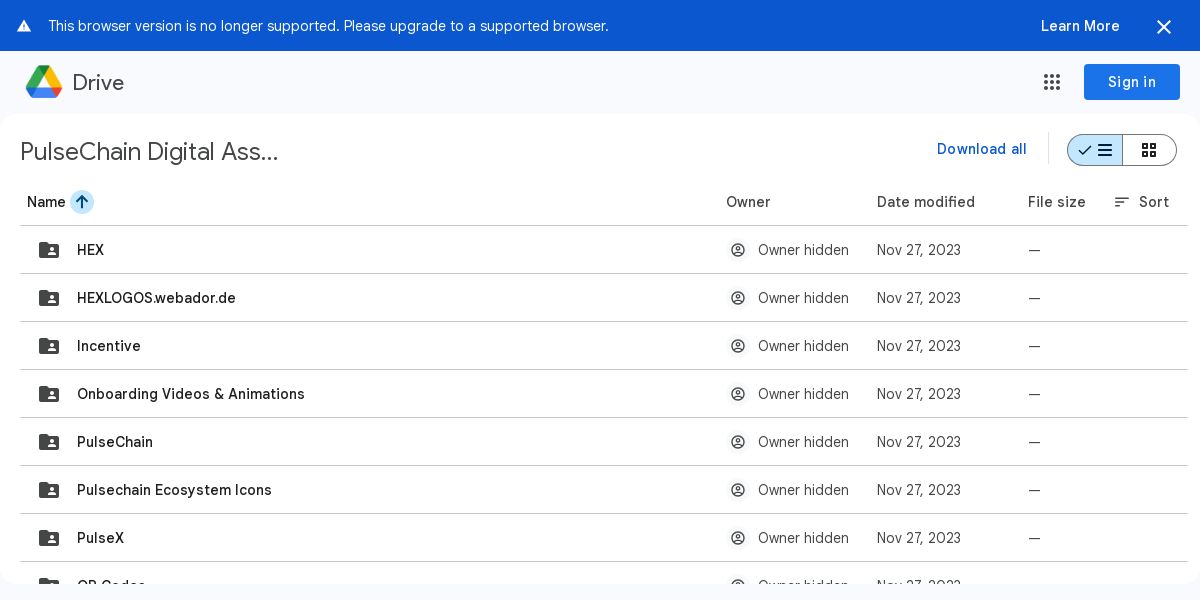The height and width of the screenshot is (600, 1200).
Task: Open the Learn More link in banner
Action: click(1080, 26)
